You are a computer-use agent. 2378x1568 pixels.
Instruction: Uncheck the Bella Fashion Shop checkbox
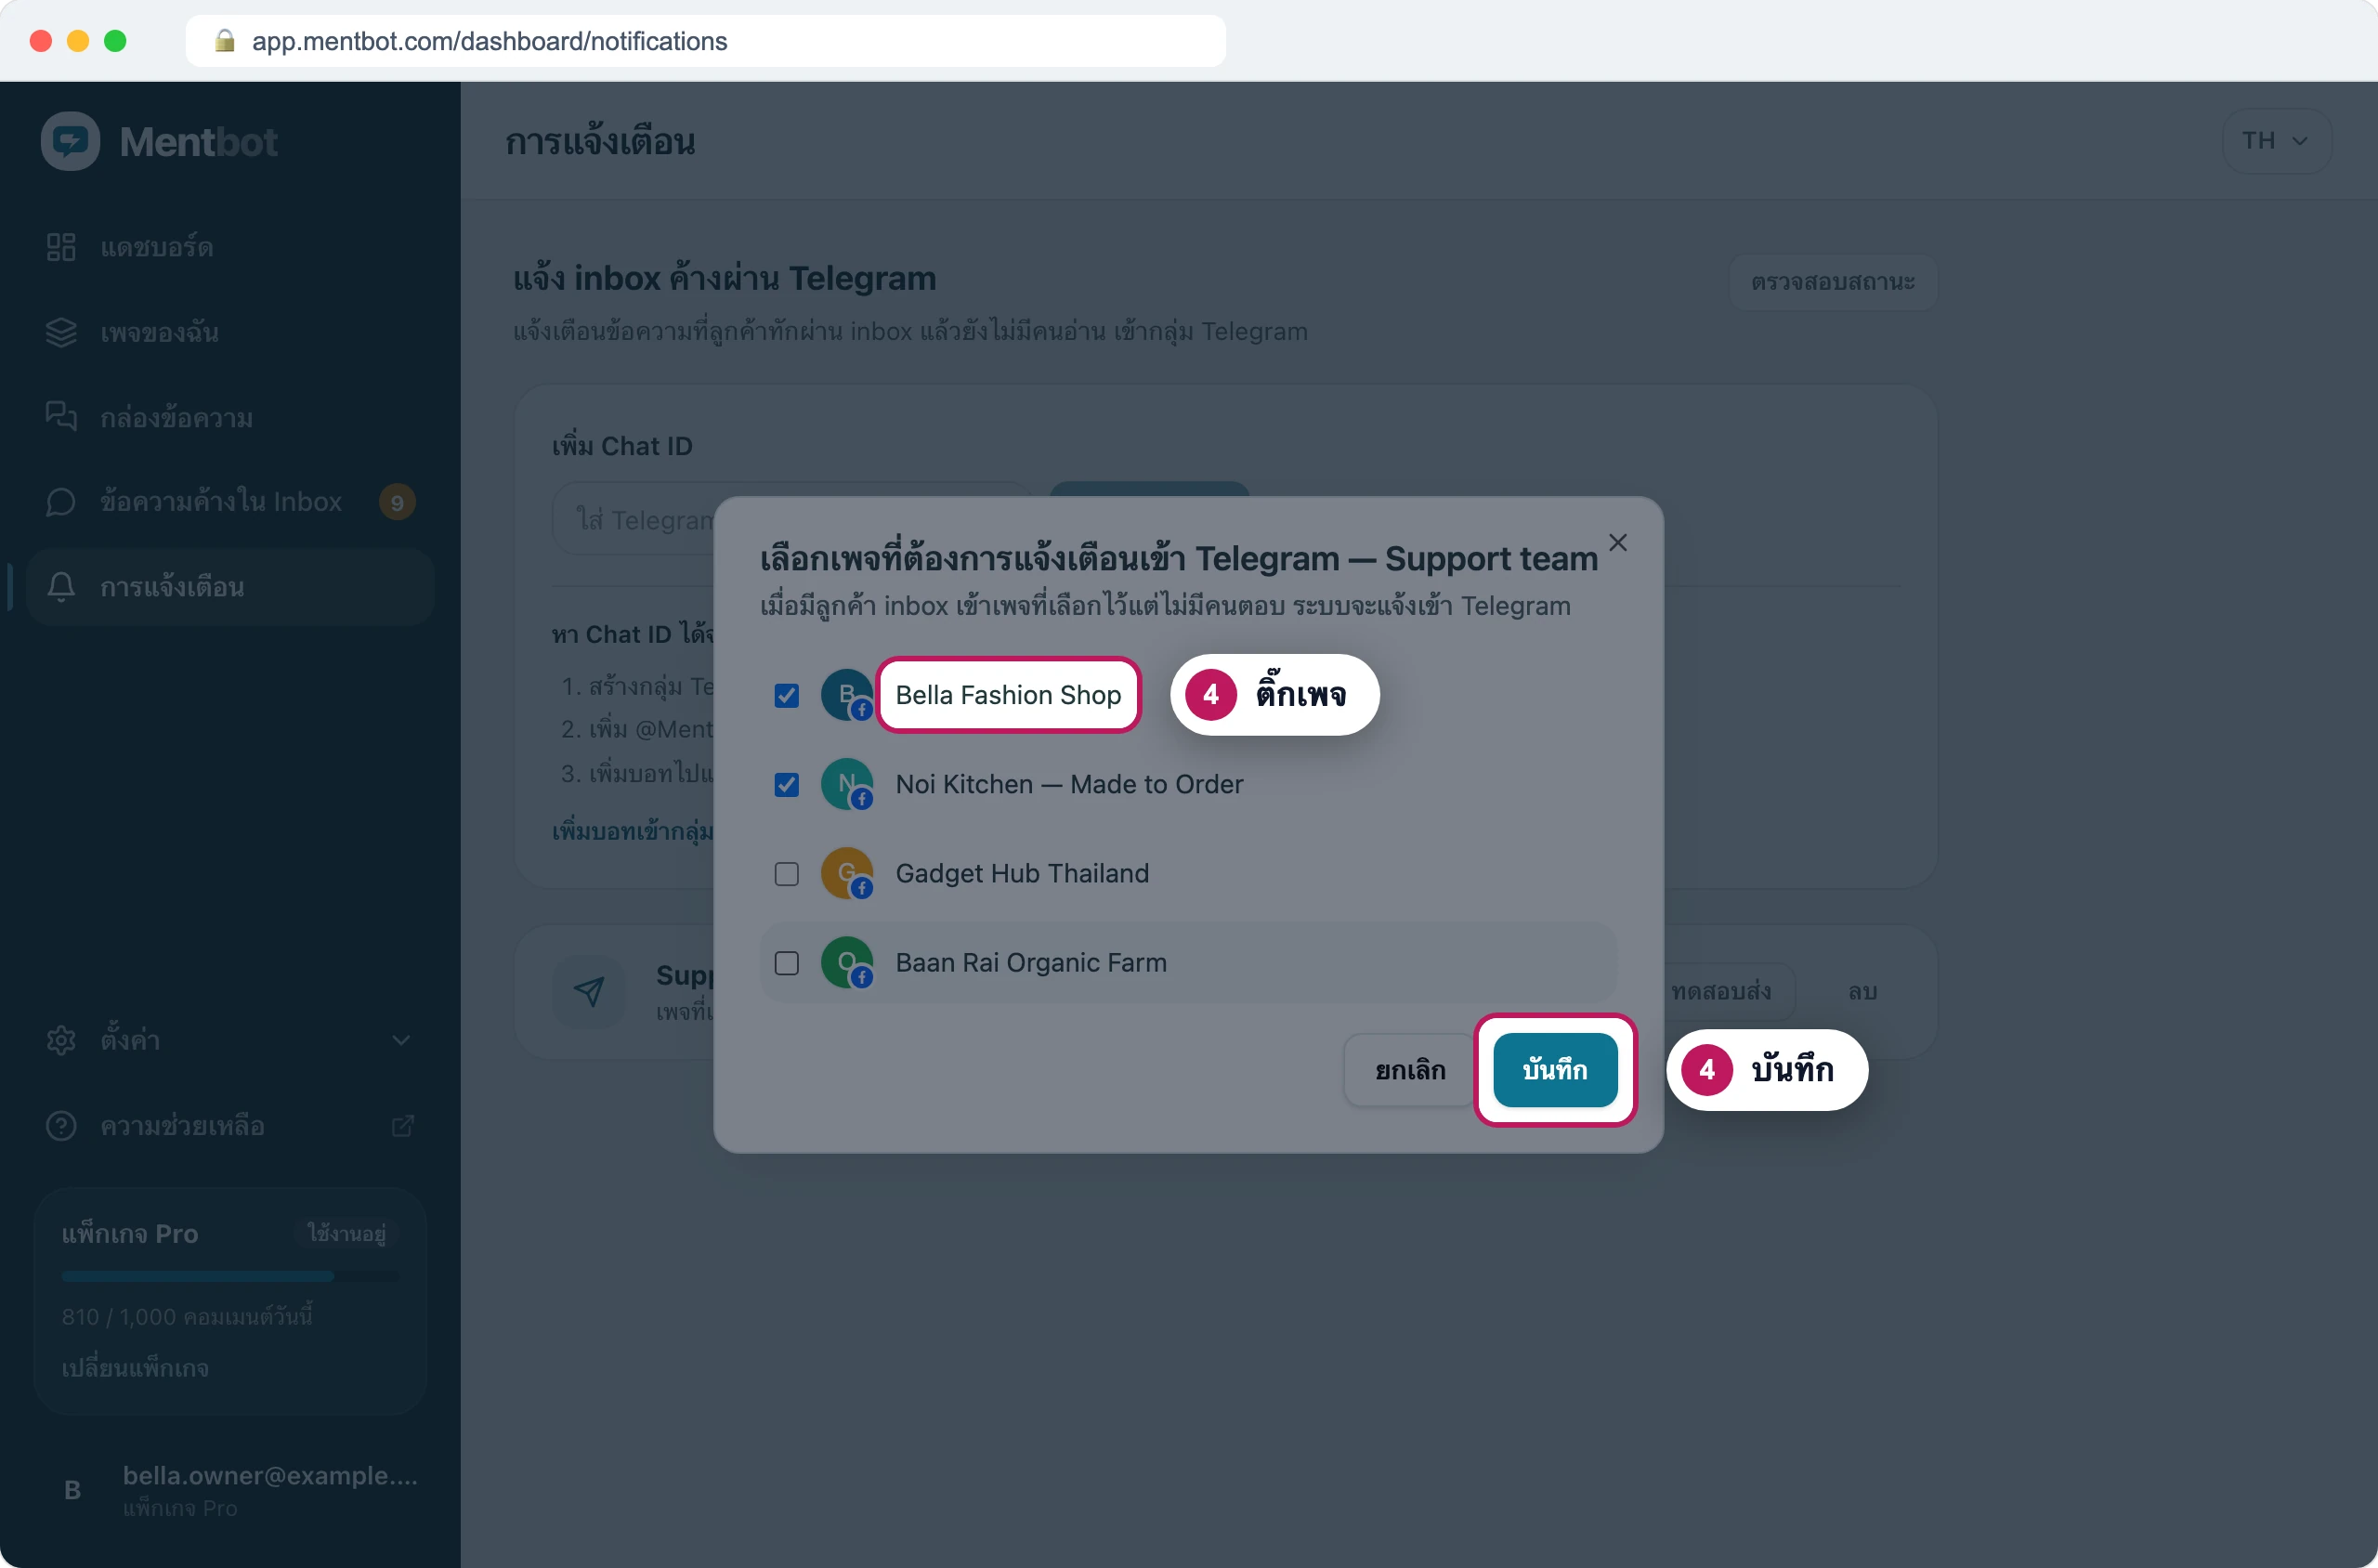[787, 695]
